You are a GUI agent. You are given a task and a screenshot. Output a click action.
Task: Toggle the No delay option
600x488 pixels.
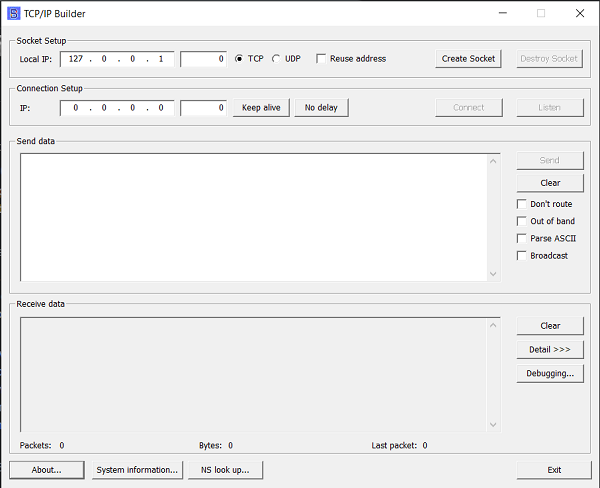click(321, 108)
